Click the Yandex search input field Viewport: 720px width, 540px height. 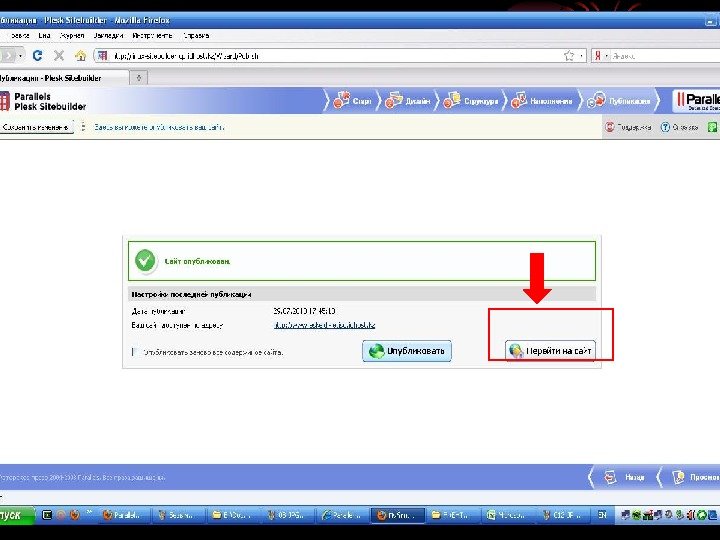pos(666,56)
